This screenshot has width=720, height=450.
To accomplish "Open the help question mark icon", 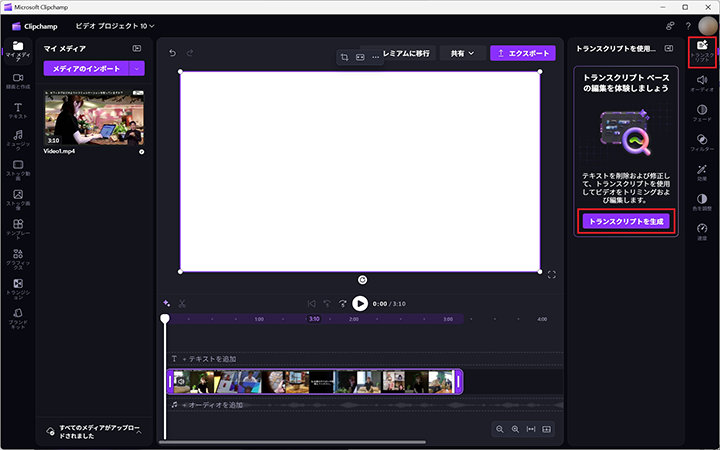I will [688, 26].
